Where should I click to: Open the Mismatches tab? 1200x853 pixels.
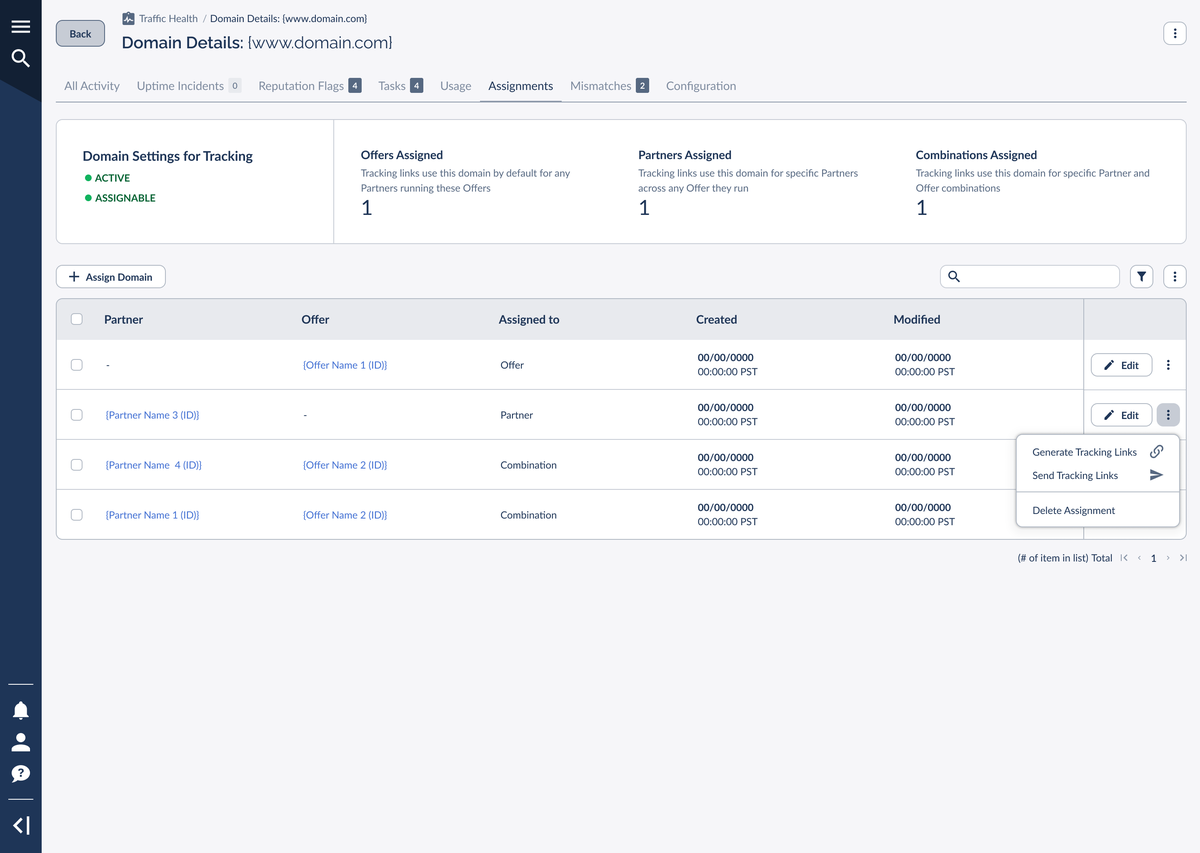tap(610, 86)
